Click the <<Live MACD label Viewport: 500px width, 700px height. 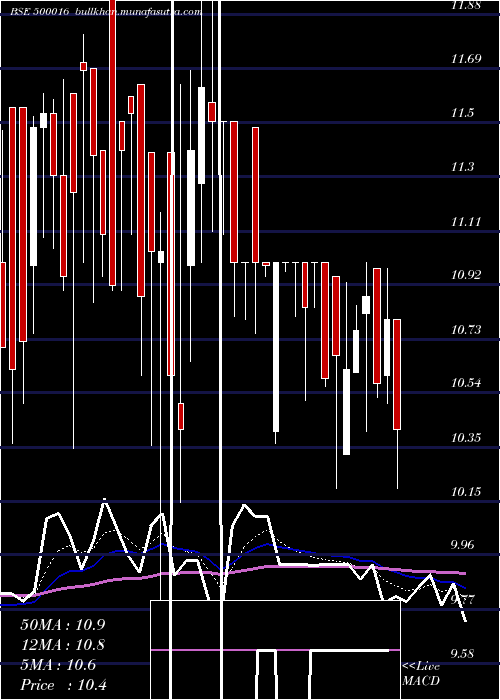(x=421, y=673)
